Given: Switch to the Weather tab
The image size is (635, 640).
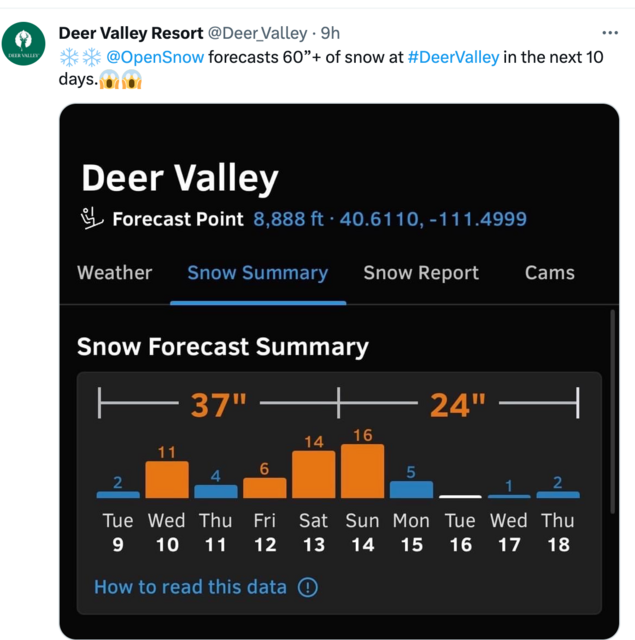Looking at the screenshot, I should coord(115,273).
